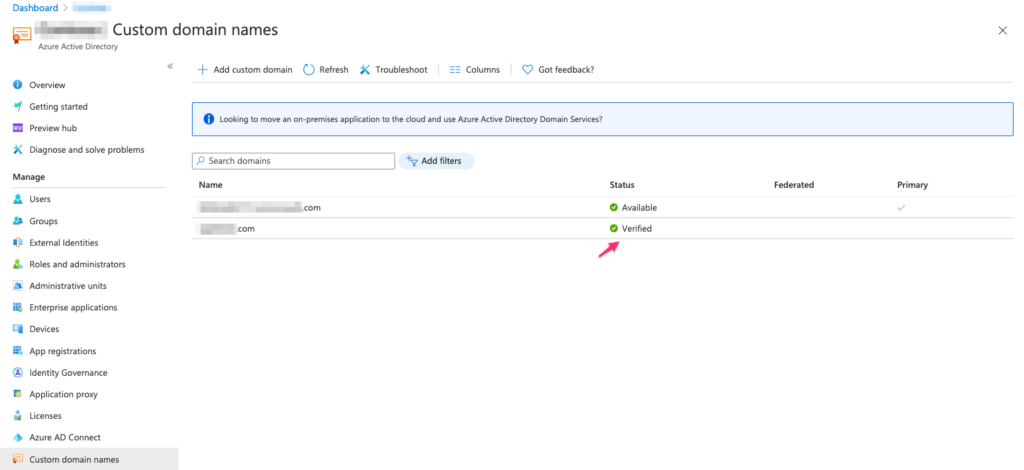Image resolution: width=1024 pixels, height=470 pixels.
Task: Click the Search domains input field
Action: coord(293,161)
